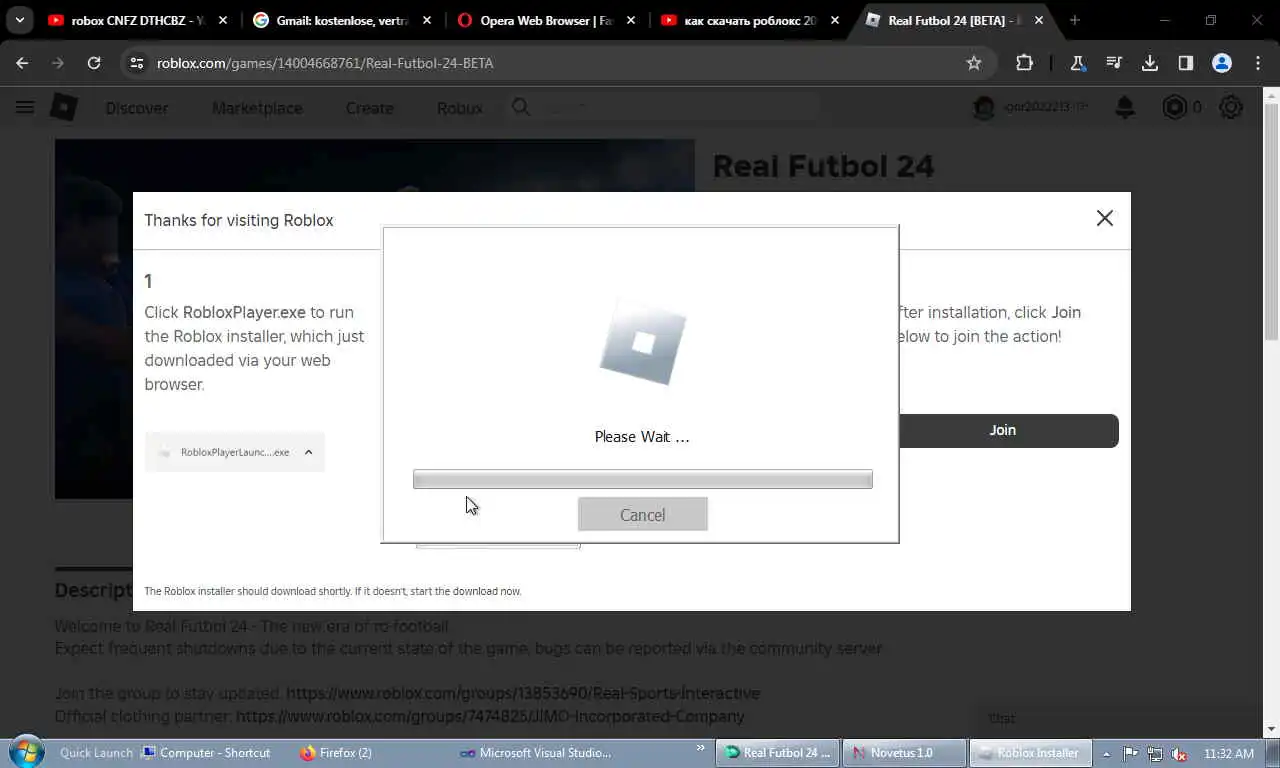
Task: Open Roblox notifications bell
Action: (1125, 107)
